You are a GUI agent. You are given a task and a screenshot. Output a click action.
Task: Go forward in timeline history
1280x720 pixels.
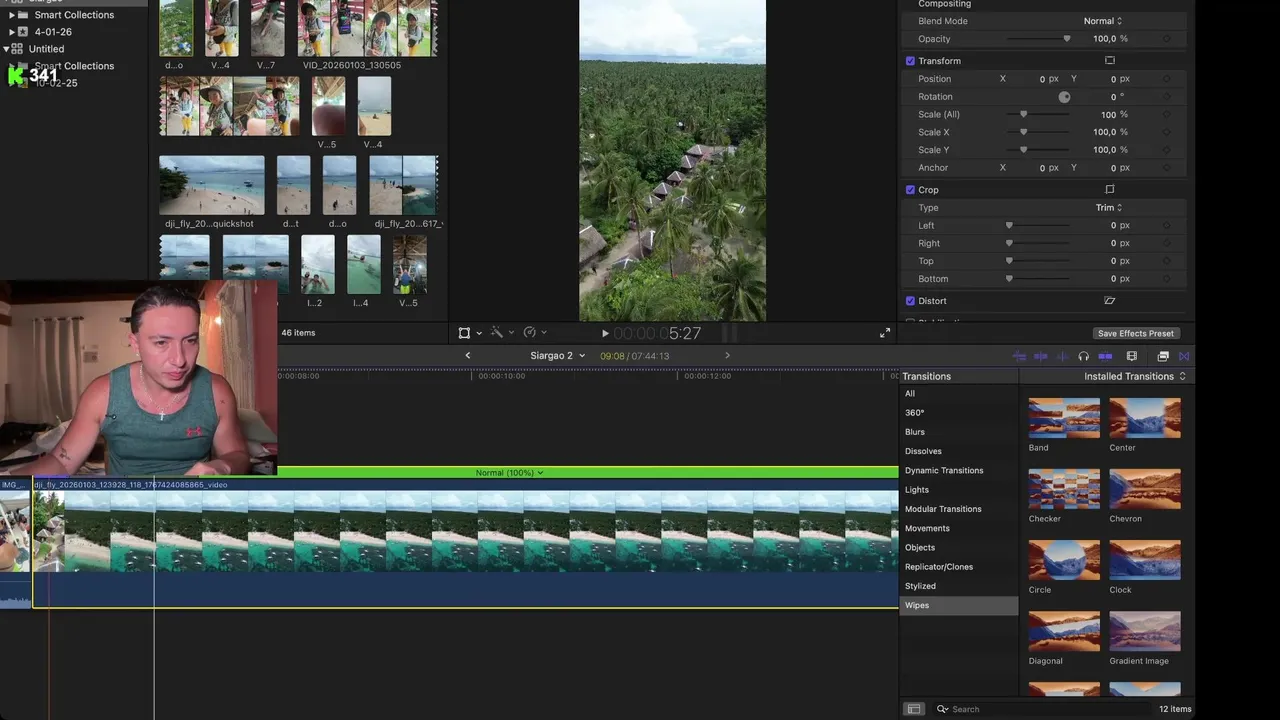(727, 356)
